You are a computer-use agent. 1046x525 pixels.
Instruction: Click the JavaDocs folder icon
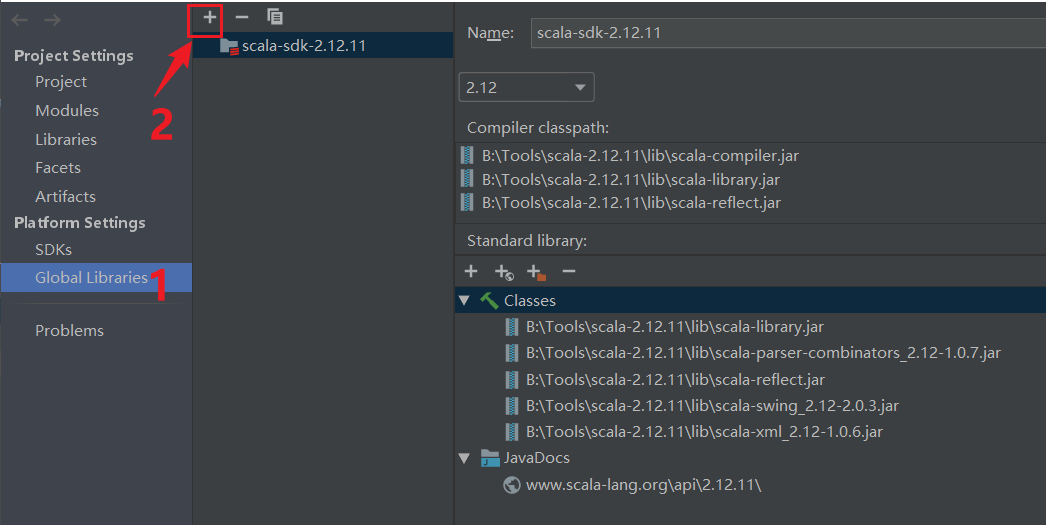(490, 458)
